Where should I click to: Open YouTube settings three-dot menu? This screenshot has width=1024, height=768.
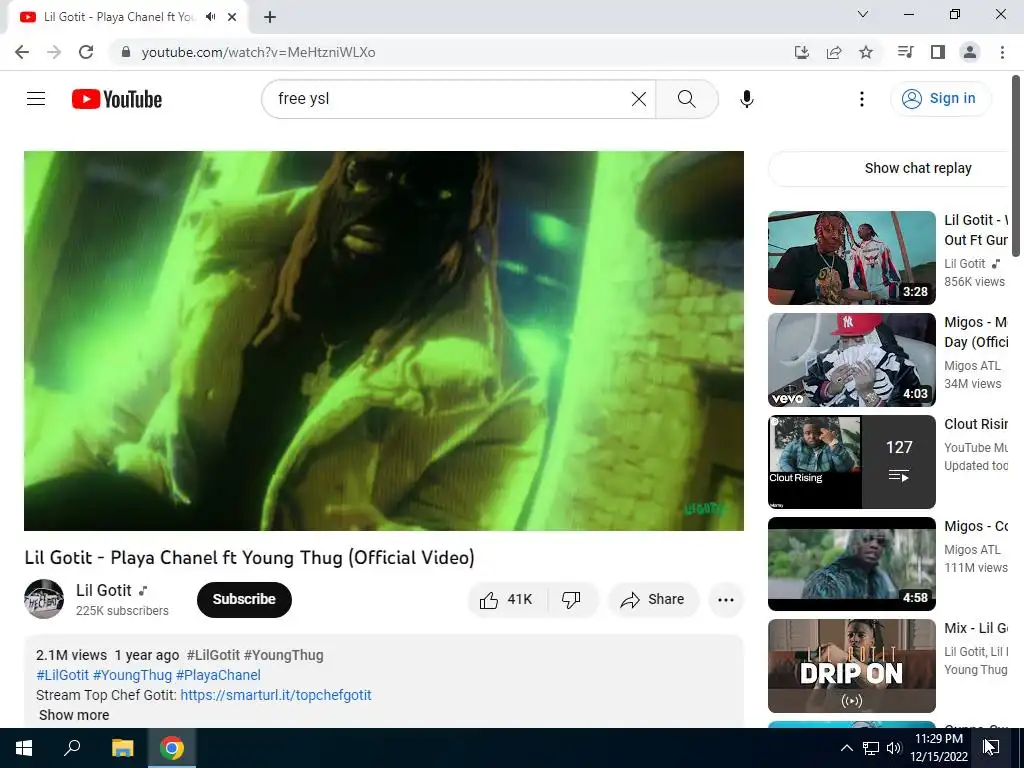[x=862, y=99]
